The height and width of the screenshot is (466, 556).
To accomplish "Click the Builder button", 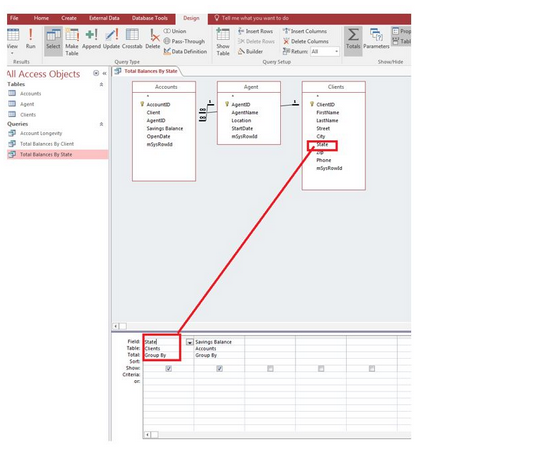I will tap(250, 52).
